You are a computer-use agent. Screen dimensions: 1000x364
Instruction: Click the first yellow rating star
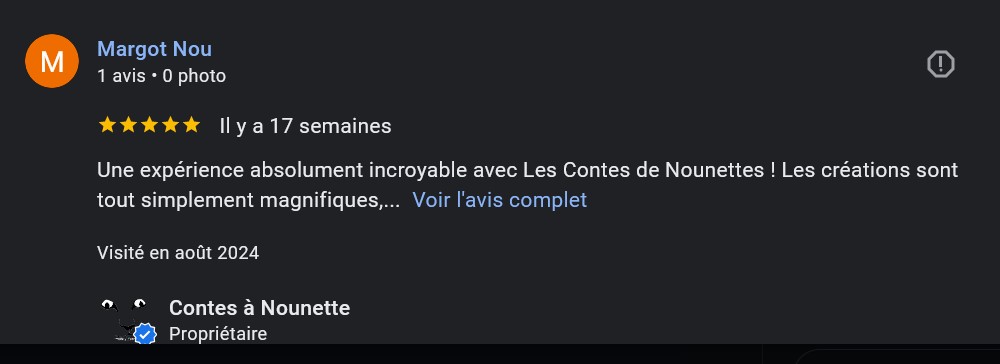click(x=107, y=125)
